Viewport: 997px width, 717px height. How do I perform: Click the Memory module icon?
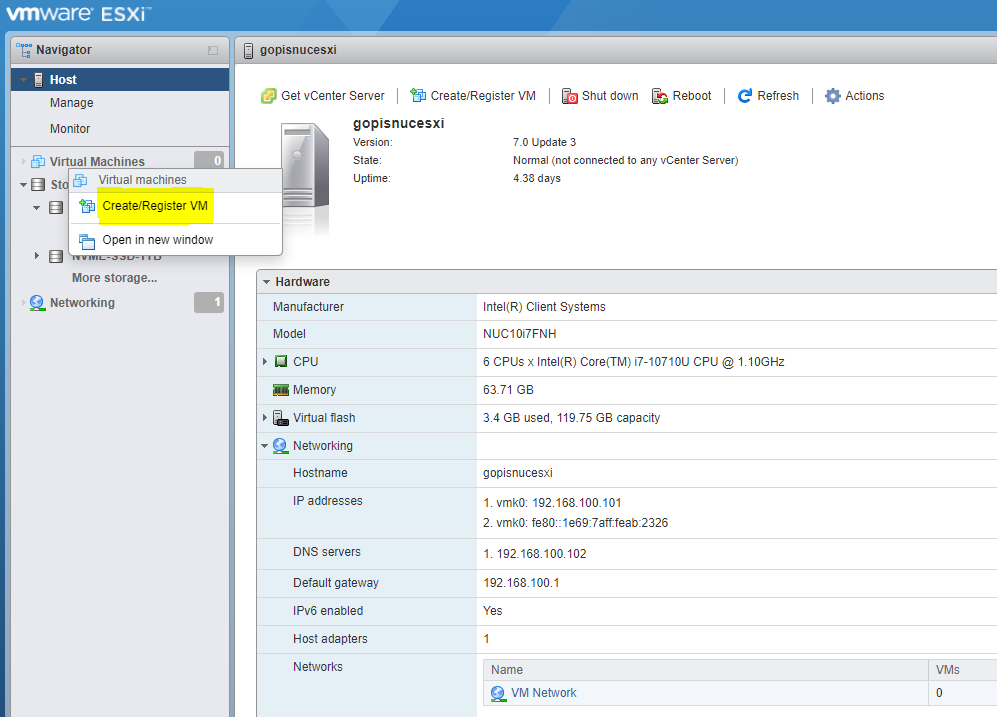click(280, 390)
